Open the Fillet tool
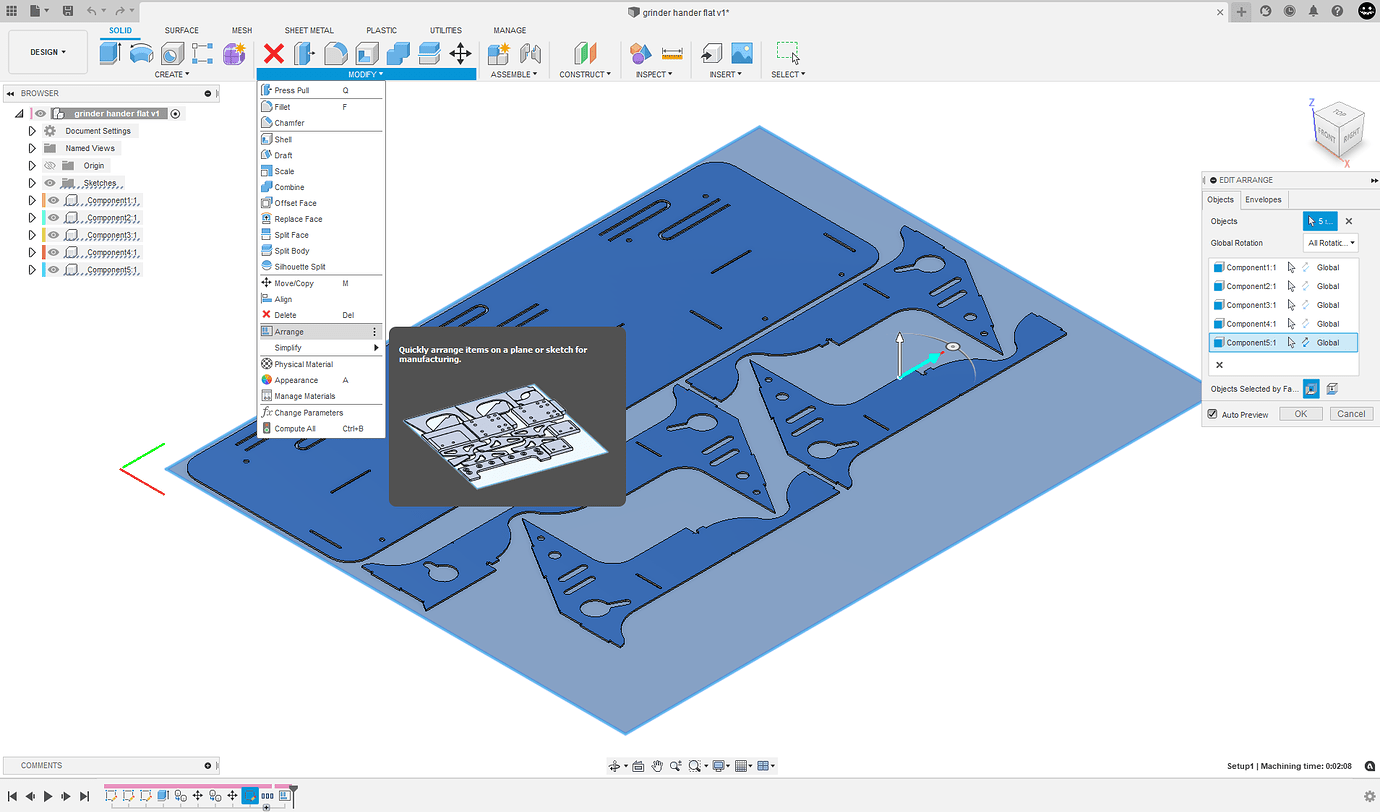The height and width of the screenshot is (812, 1380). coord(281,106)
